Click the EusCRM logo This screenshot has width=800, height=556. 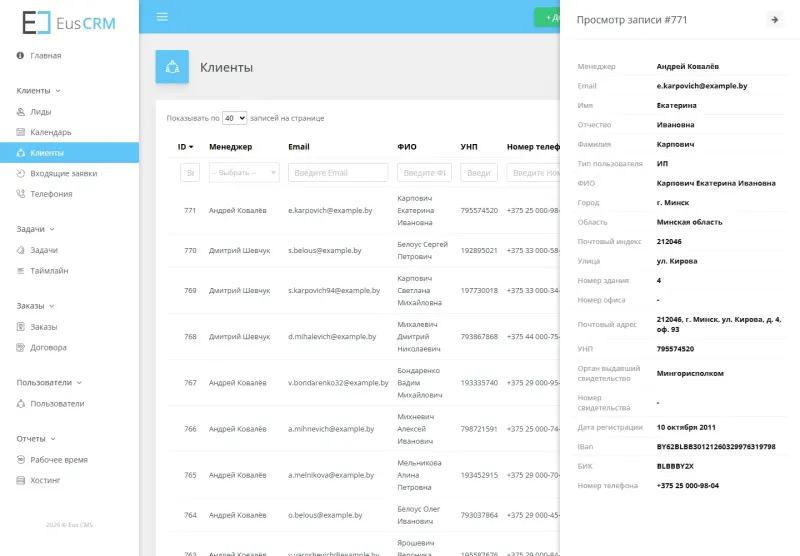(69, 22)
